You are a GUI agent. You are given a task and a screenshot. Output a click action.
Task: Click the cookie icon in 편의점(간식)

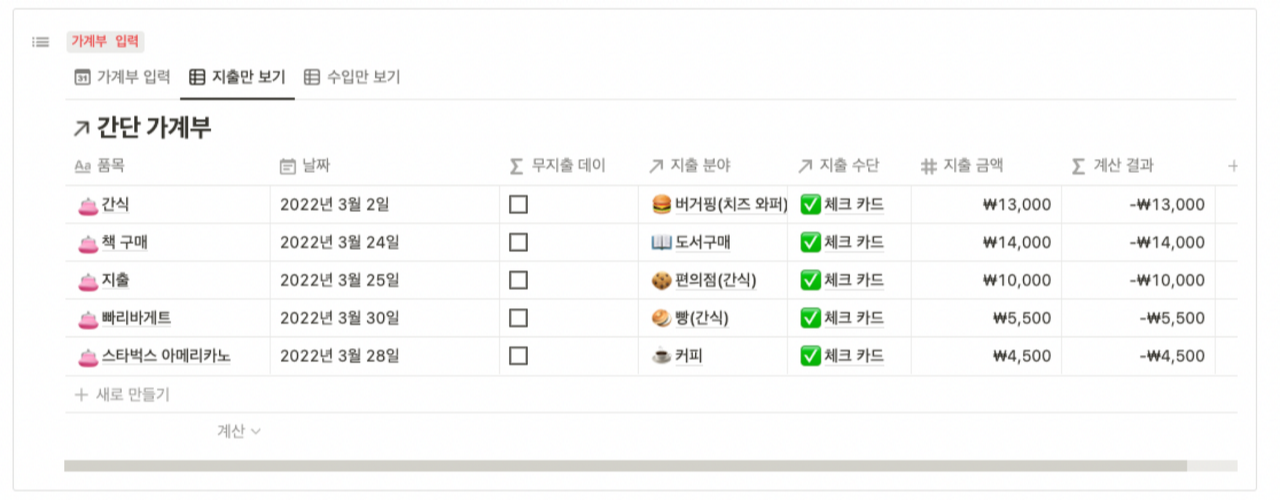(661, 281)
